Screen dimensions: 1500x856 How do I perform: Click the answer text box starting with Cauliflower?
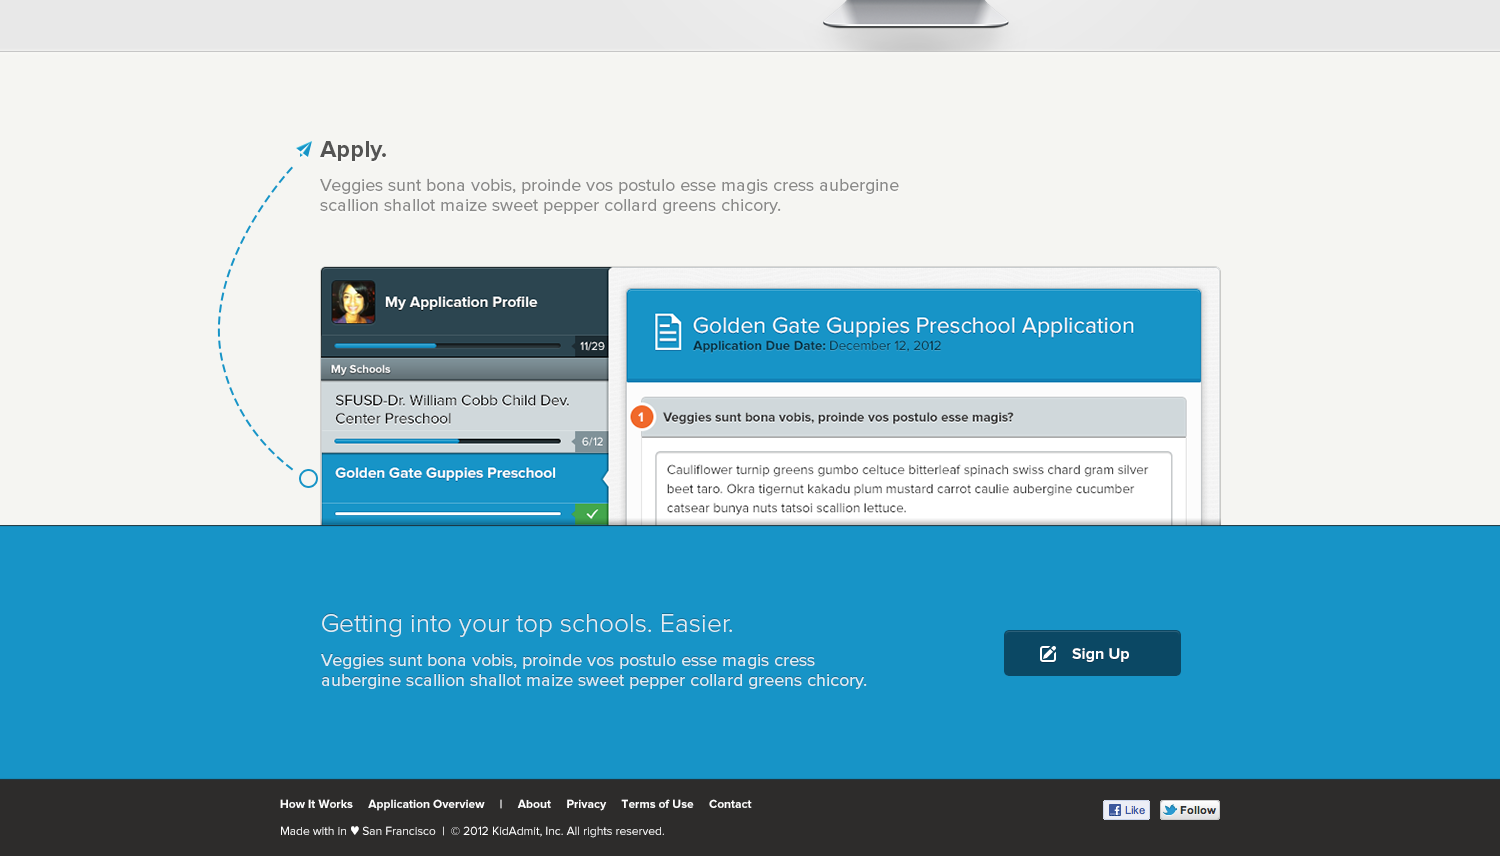[913, 489]
